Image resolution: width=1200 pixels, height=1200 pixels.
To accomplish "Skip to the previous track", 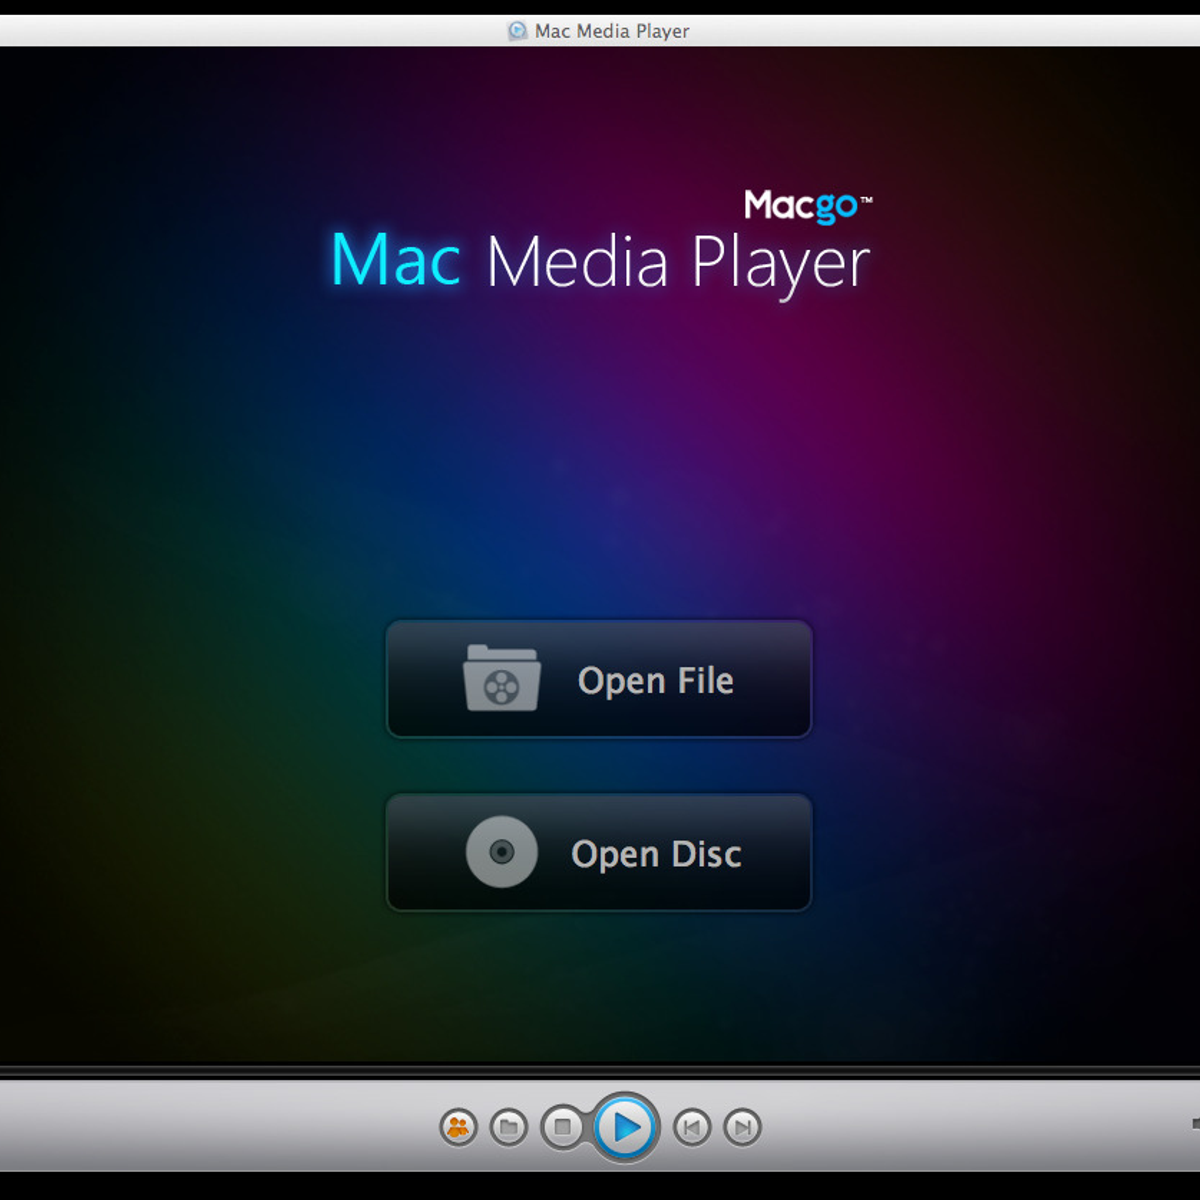I will 691,1128.
